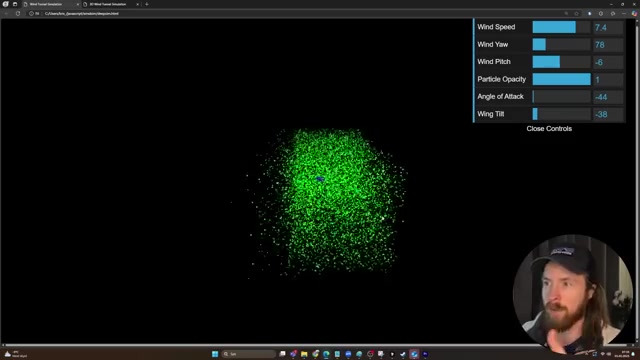Open Microsoft Edge from the taskbar

coord(326,354)
